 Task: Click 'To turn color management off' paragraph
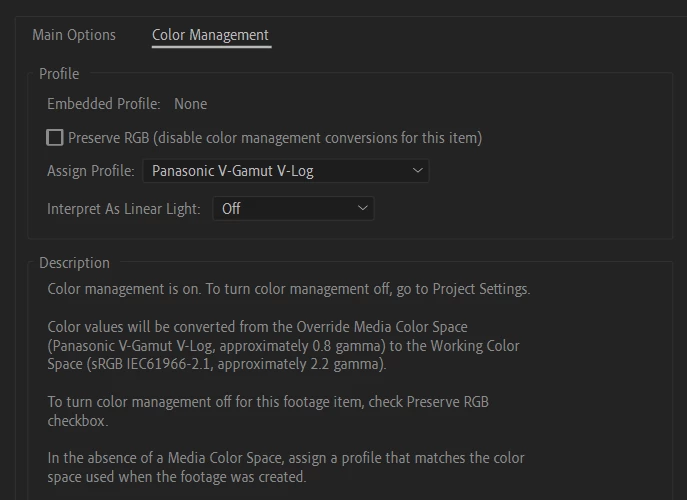[268, 411]
